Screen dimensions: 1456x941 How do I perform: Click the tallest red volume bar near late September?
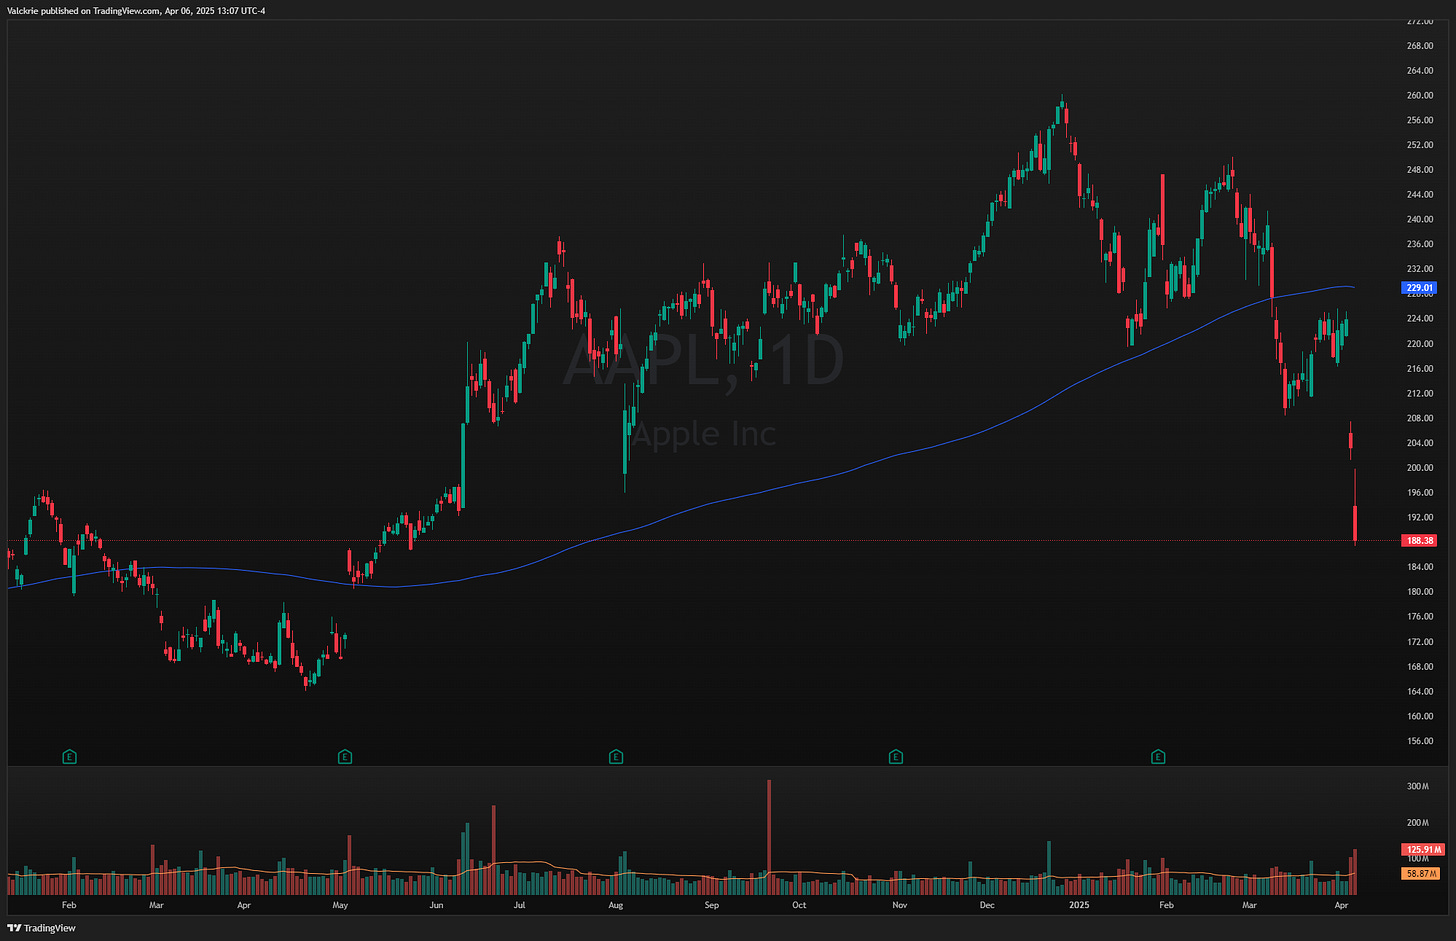pos(769,837)
